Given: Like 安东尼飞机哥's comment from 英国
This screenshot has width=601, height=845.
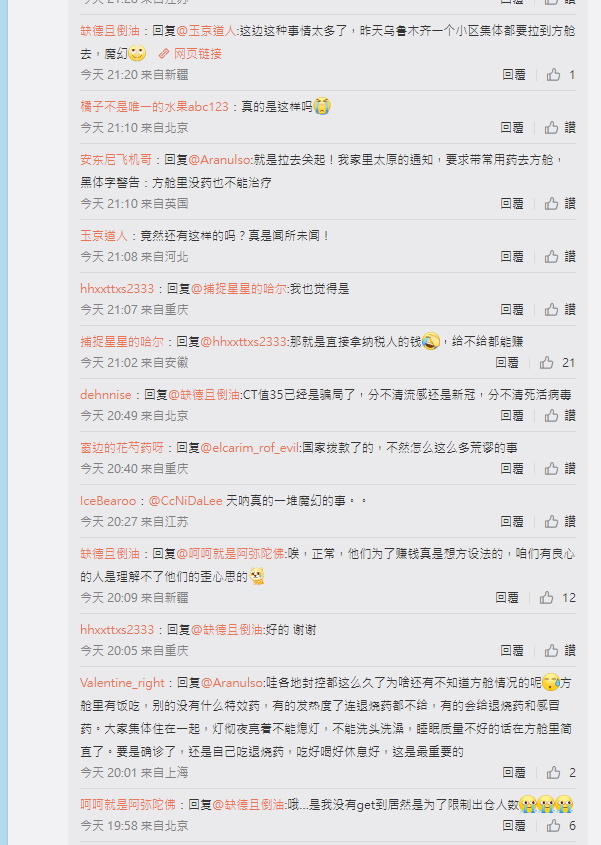Looking at the screenshot, I should click(551, 204).
